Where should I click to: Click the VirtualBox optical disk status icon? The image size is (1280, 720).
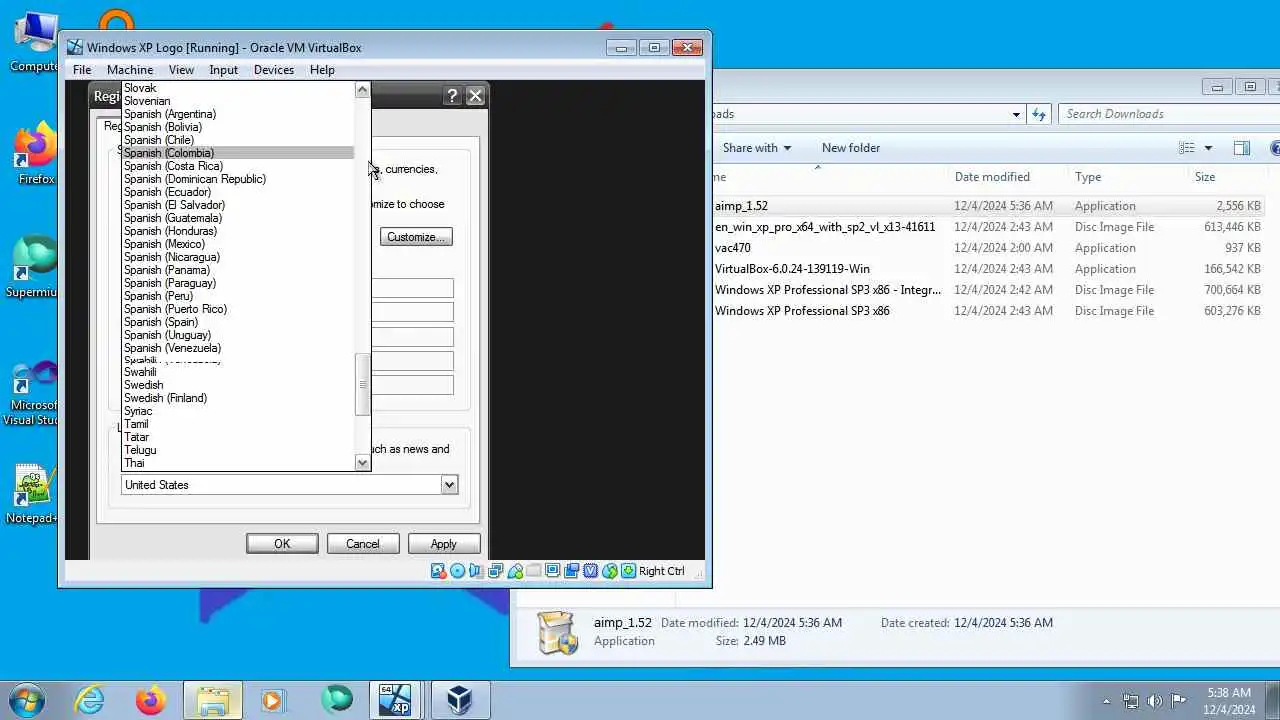(457, 571)
